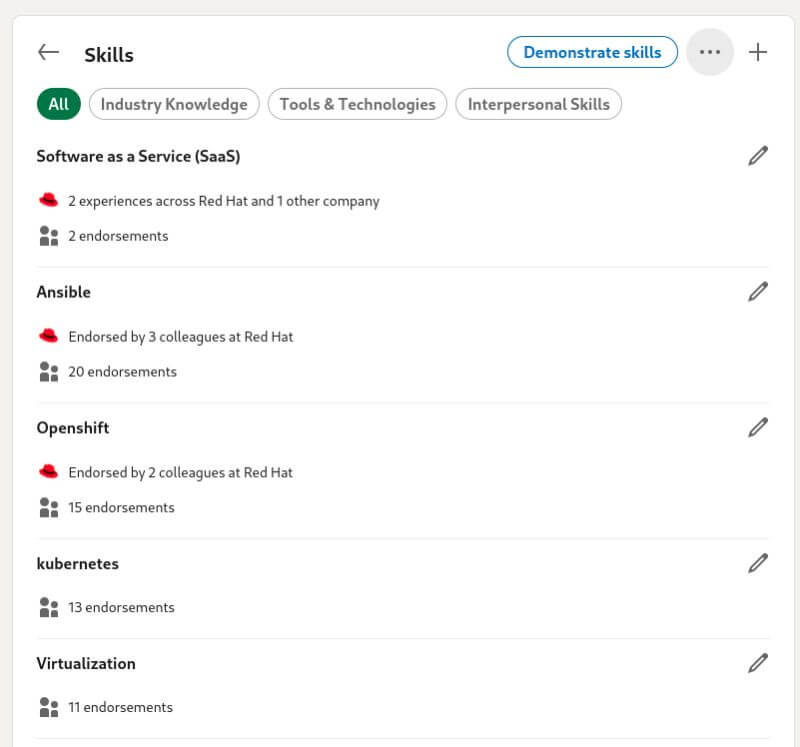This screenshot has height=747, width=800.
Task: Toggle the Industry Knowledge filter
Action: (x=174, y=104)
